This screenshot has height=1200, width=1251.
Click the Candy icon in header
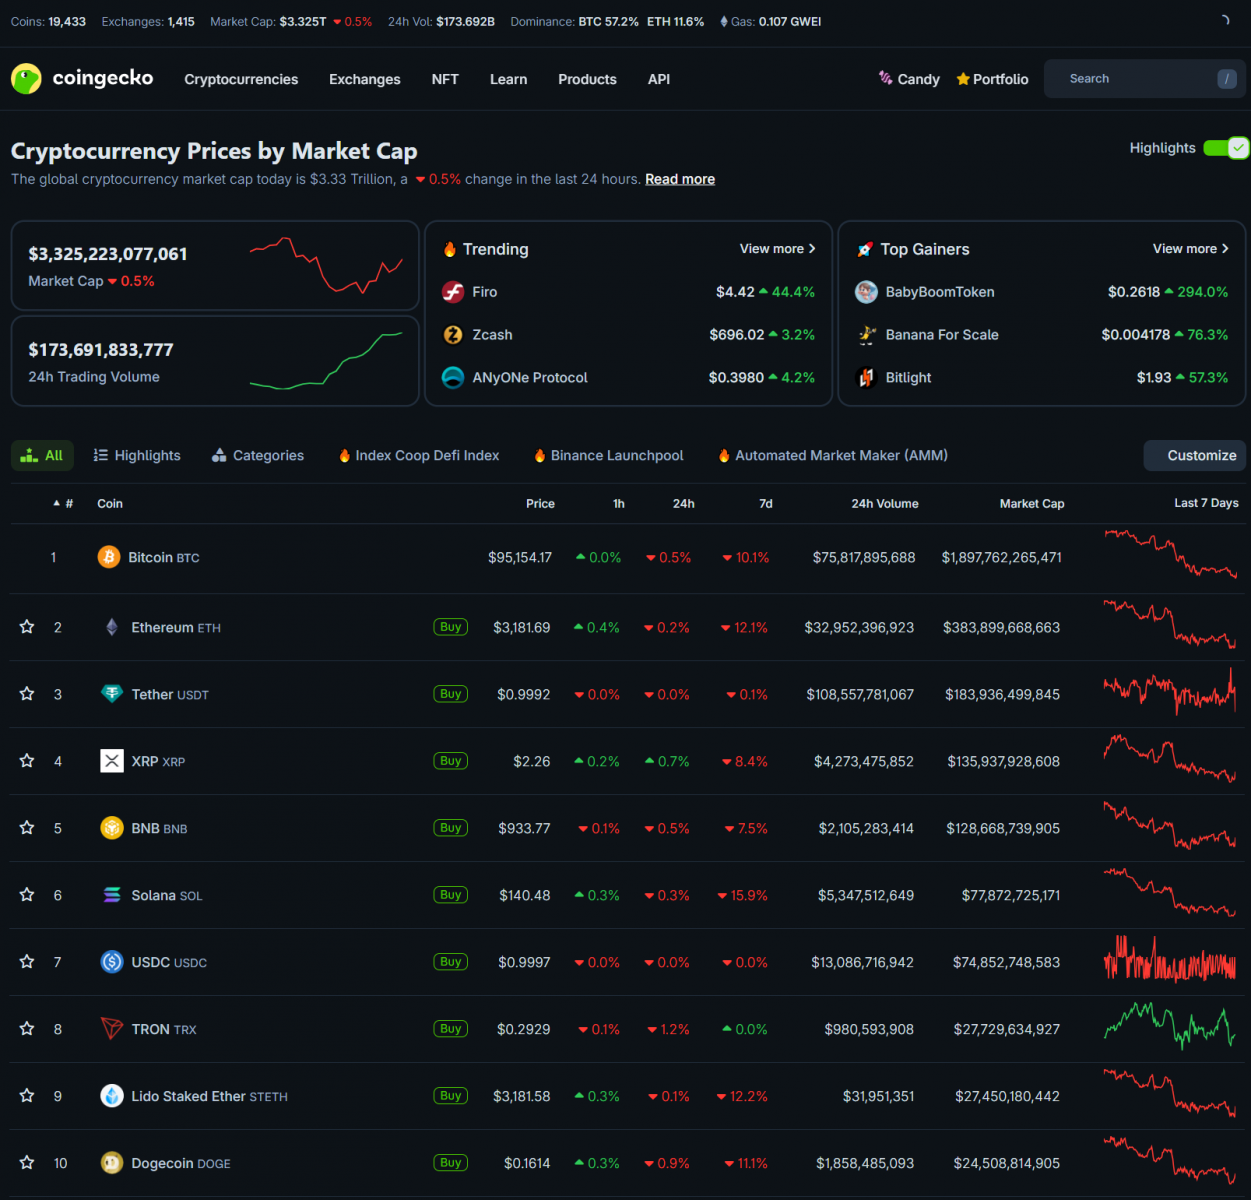tap(885, 78)
